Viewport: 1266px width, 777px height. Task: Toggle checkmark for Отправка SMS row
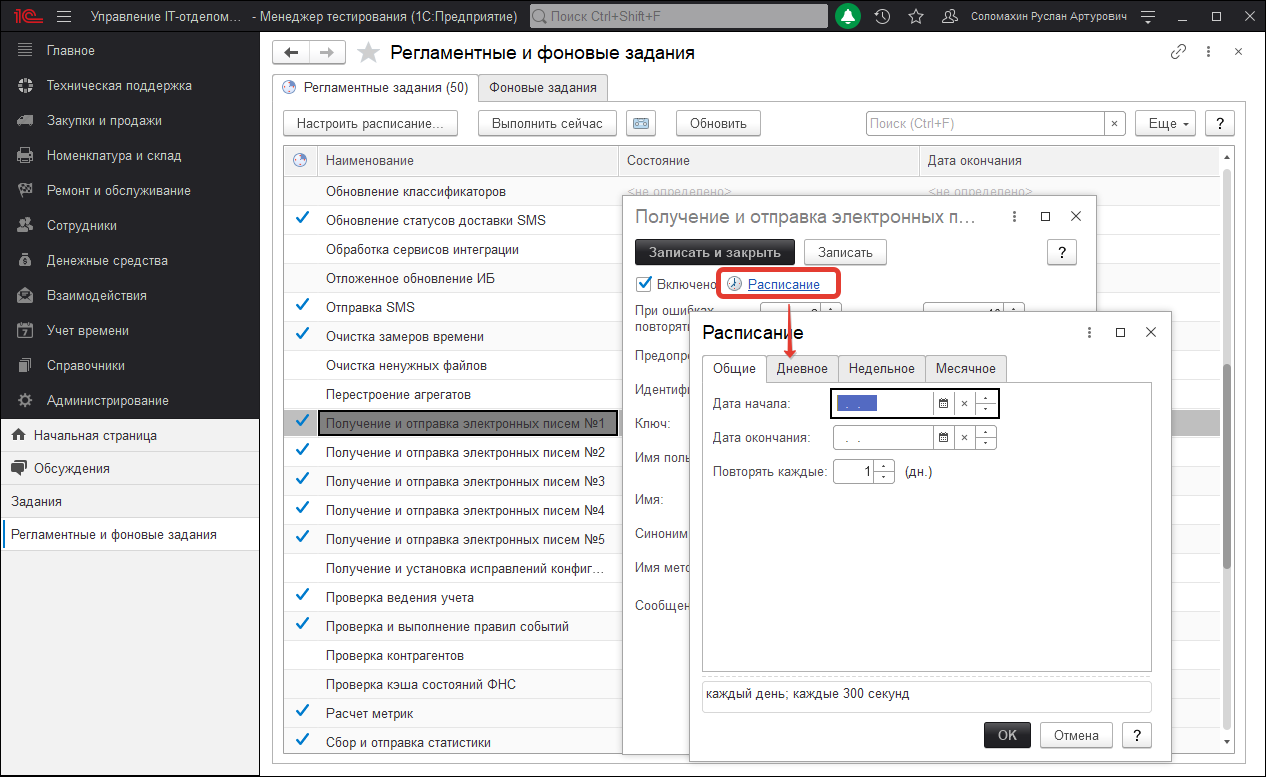(x=302, y=307)
